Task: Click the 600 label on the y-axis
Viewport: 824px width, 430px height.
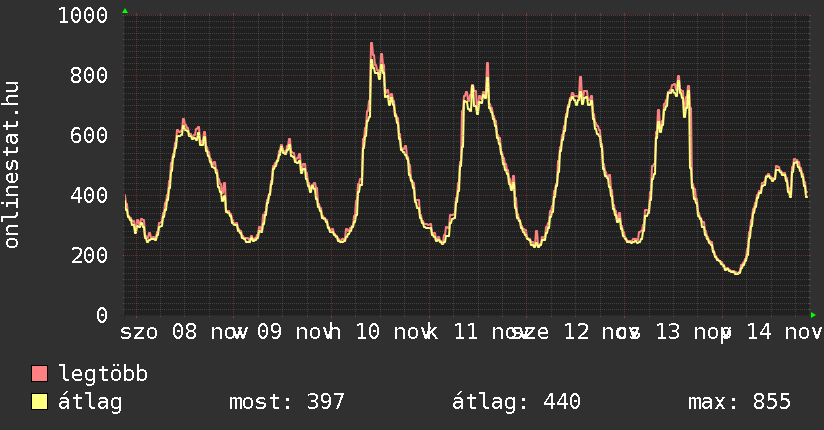Action: pyautogui.click(x=90, y=135)
